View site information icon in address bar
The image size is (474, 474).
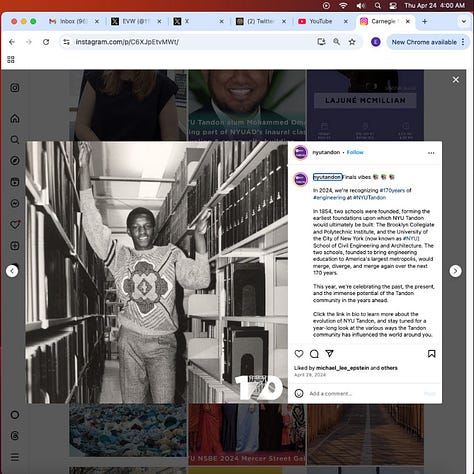[67, 42]
